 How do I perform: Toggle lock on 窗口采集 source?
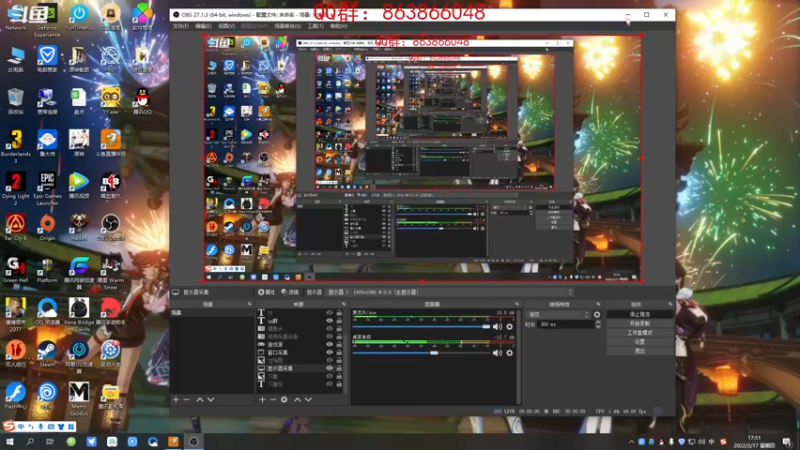coord(339,353)
